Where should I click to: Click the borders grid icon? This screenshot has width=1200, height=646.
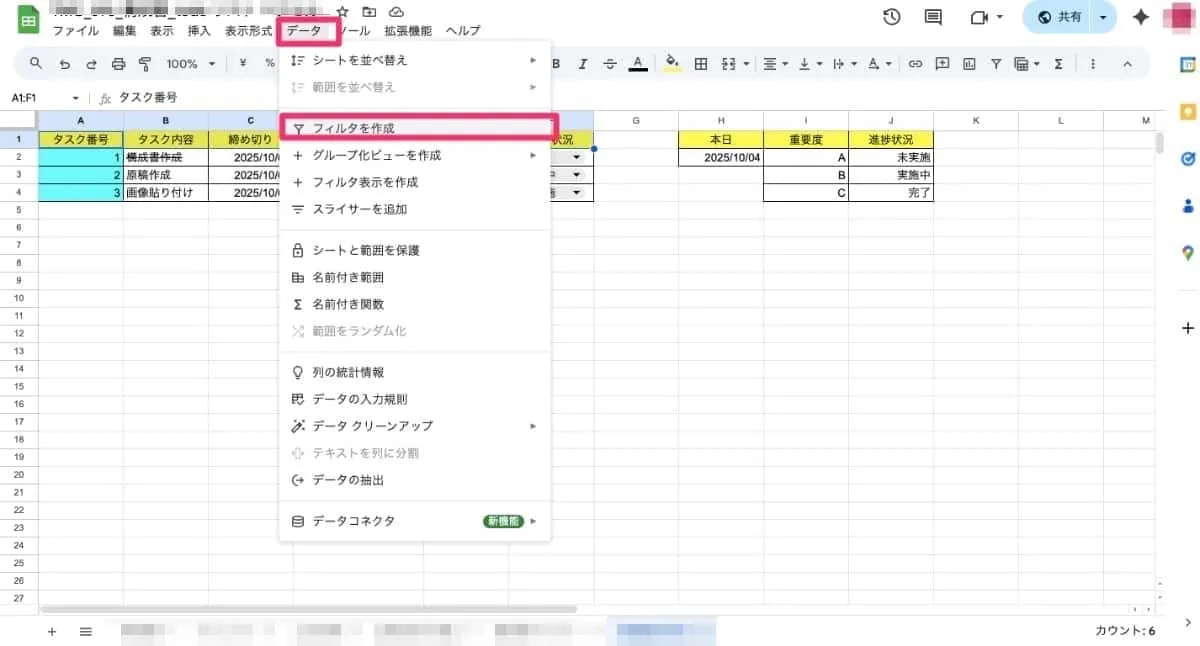(701, 64)
